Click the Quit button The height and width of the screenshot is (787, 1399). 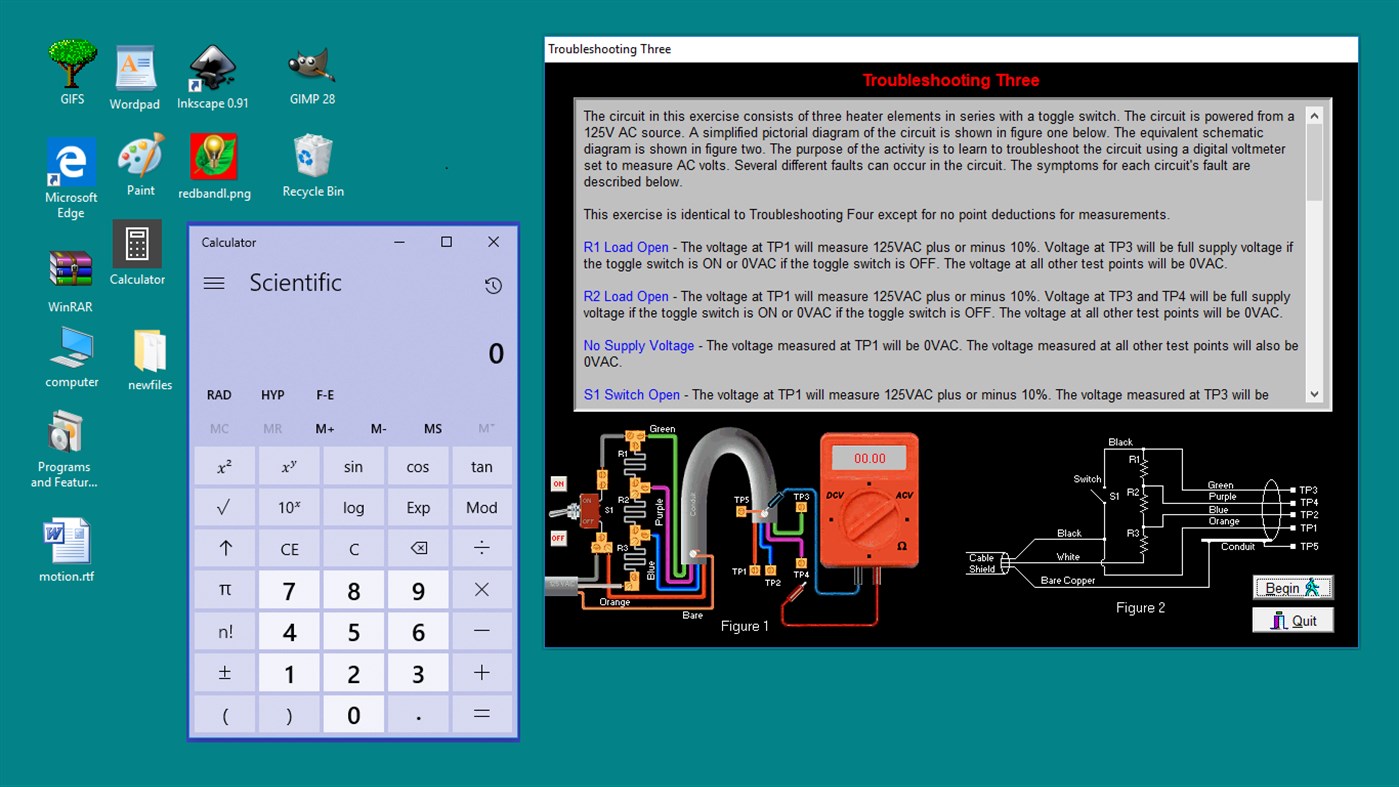tap(1292, 620)
